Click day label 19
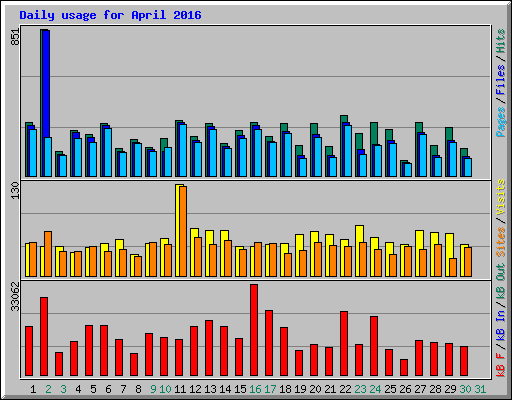The height and width of the screenshot is (400, 512). 300,389
